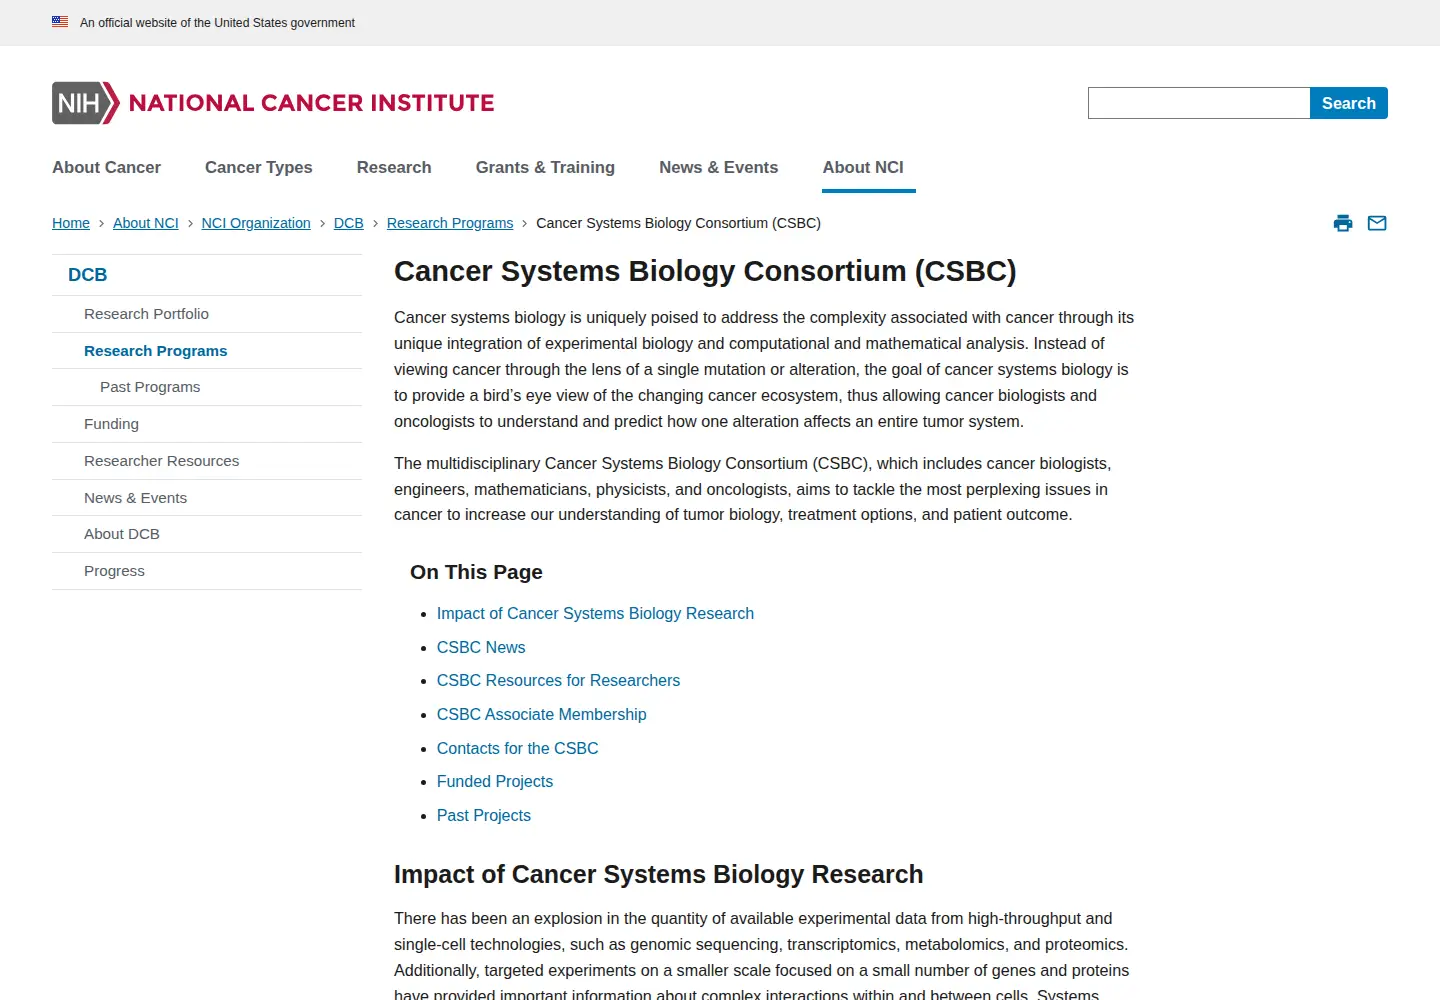Open the About Cancer menu
The width and height of the screenshot is (1440, 1000).
click(x=106, y=167)
